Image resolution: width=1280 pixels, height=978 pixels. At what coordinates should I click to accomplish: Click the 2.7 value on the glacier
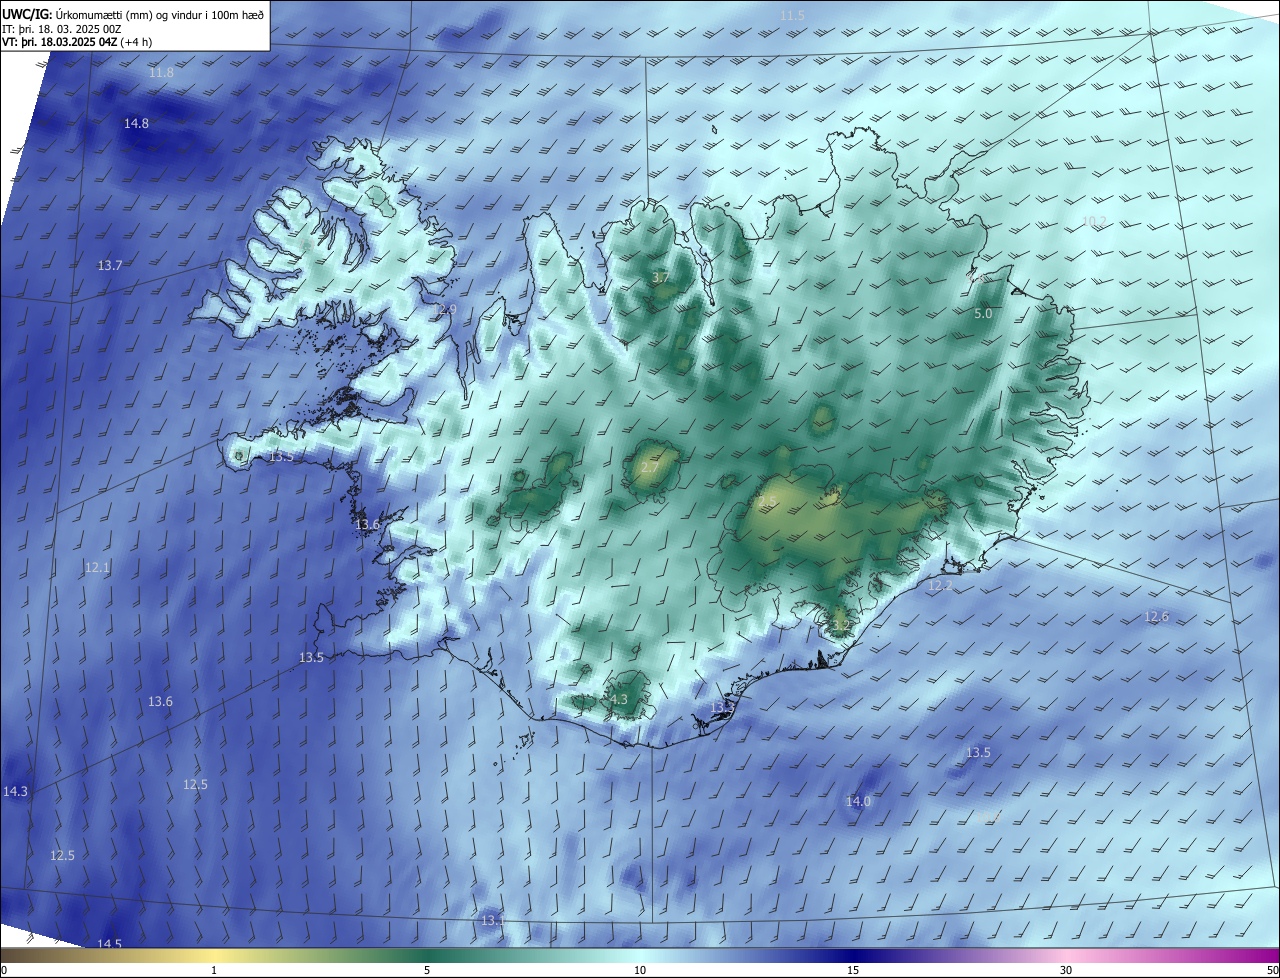click(649, 468)
